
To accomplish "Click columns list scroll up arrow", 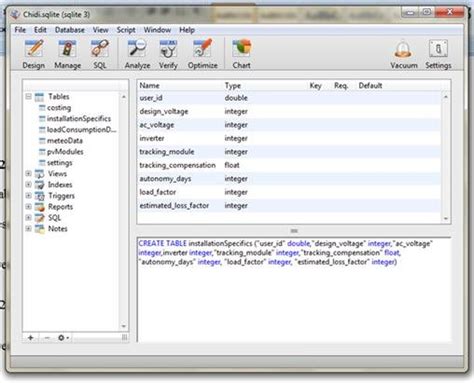I will tap(446, 97).
